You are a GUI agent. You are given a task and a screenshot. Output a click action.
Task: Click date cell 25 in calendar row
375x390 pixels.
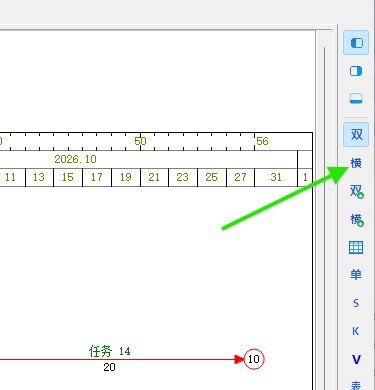click(x=212, y=177)
